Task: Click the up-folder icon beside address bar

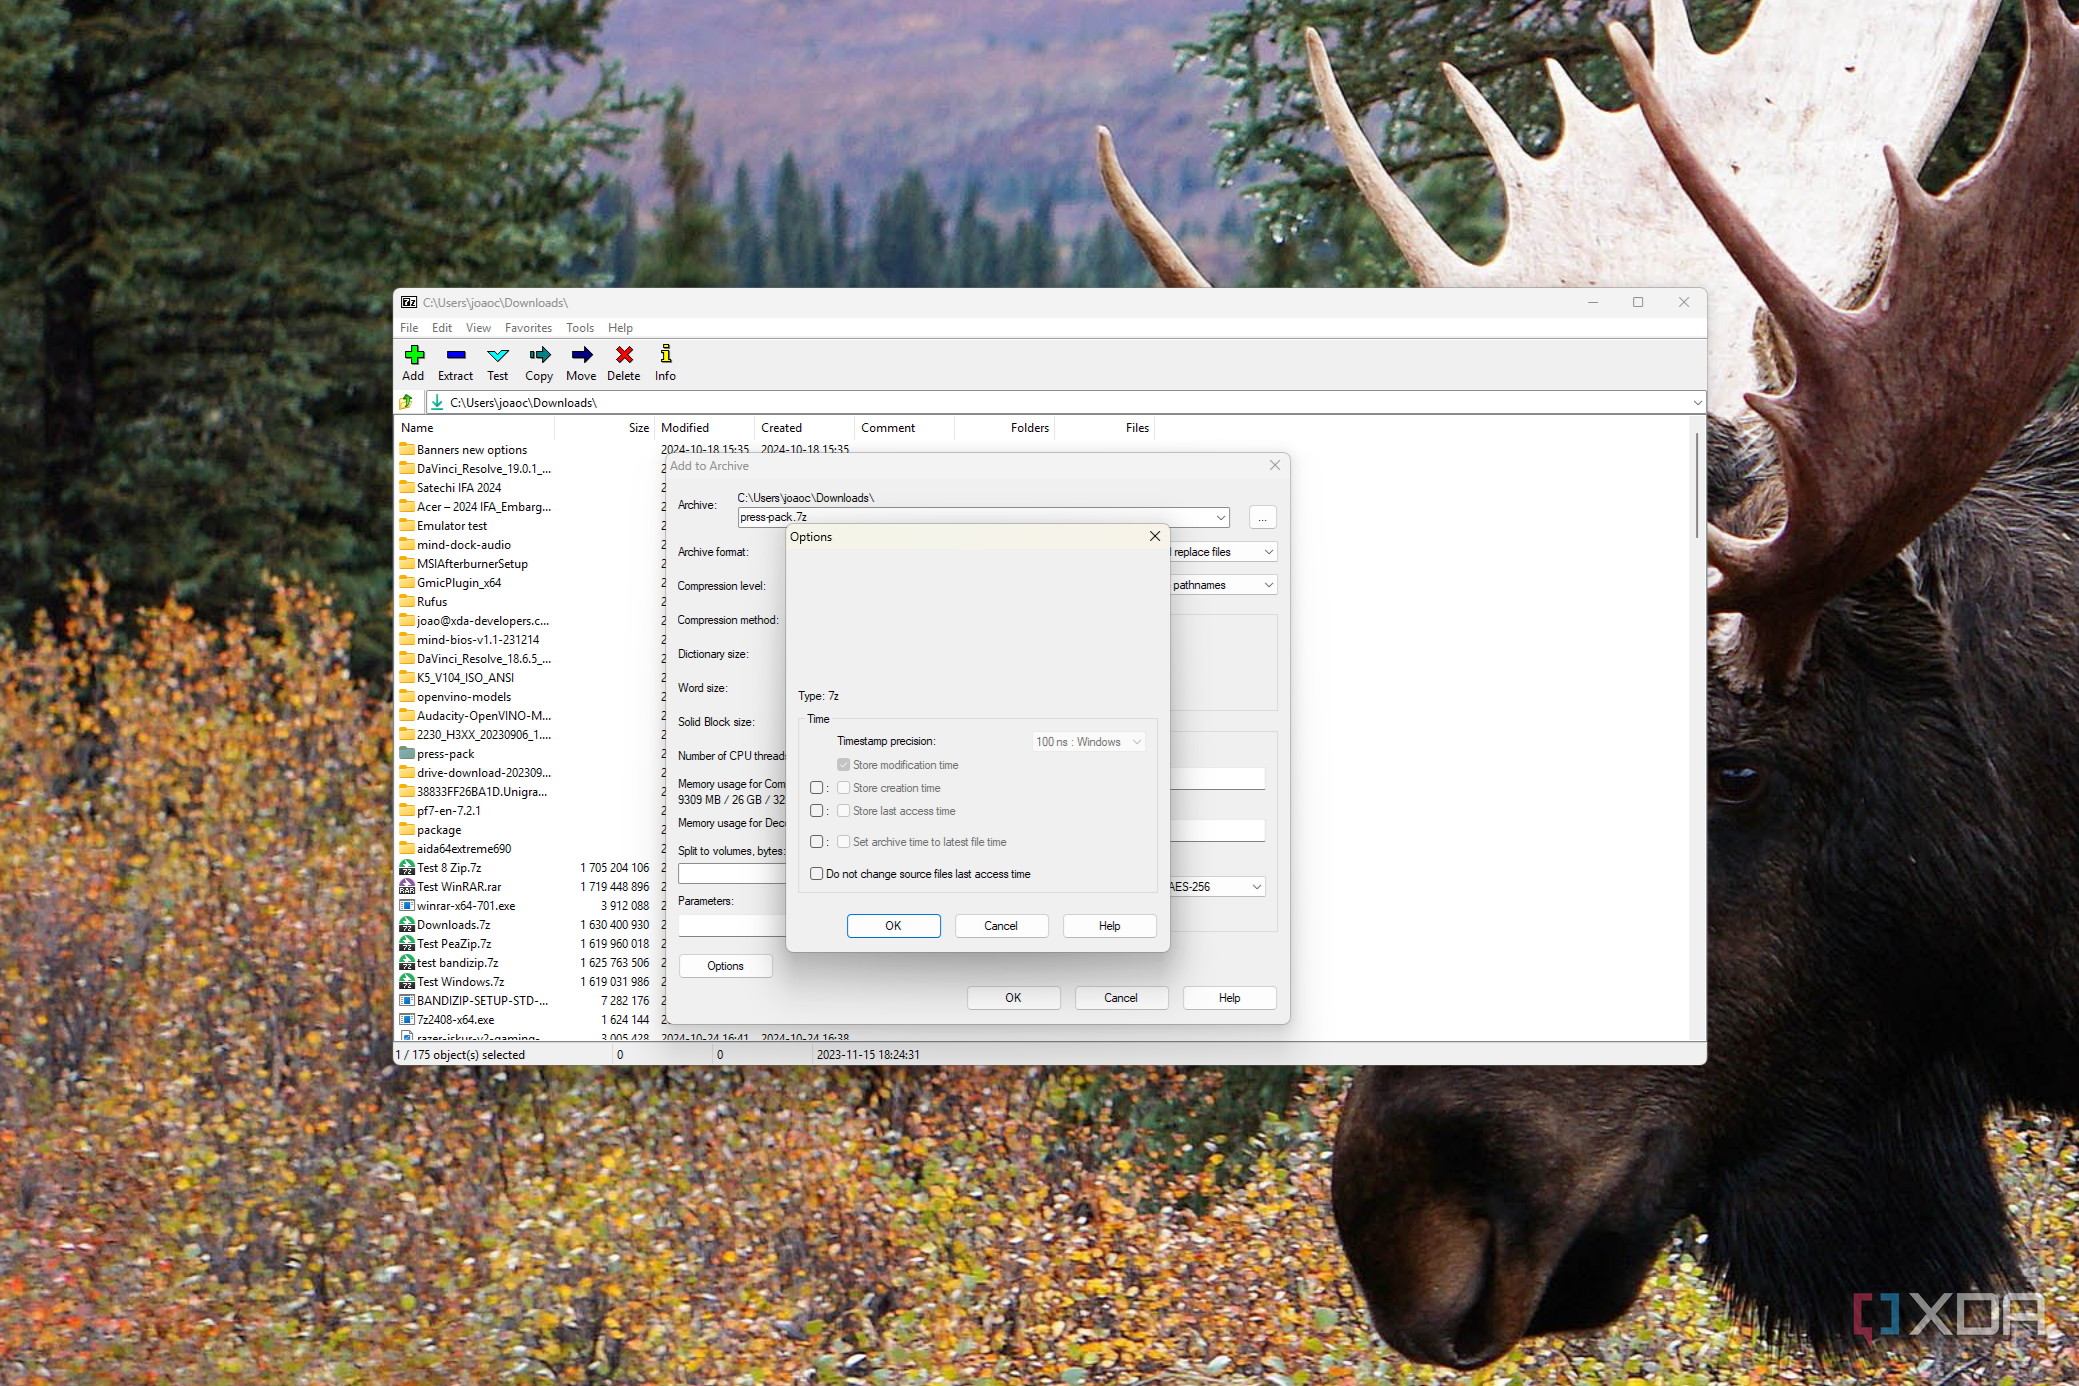Action: point(407,402)
